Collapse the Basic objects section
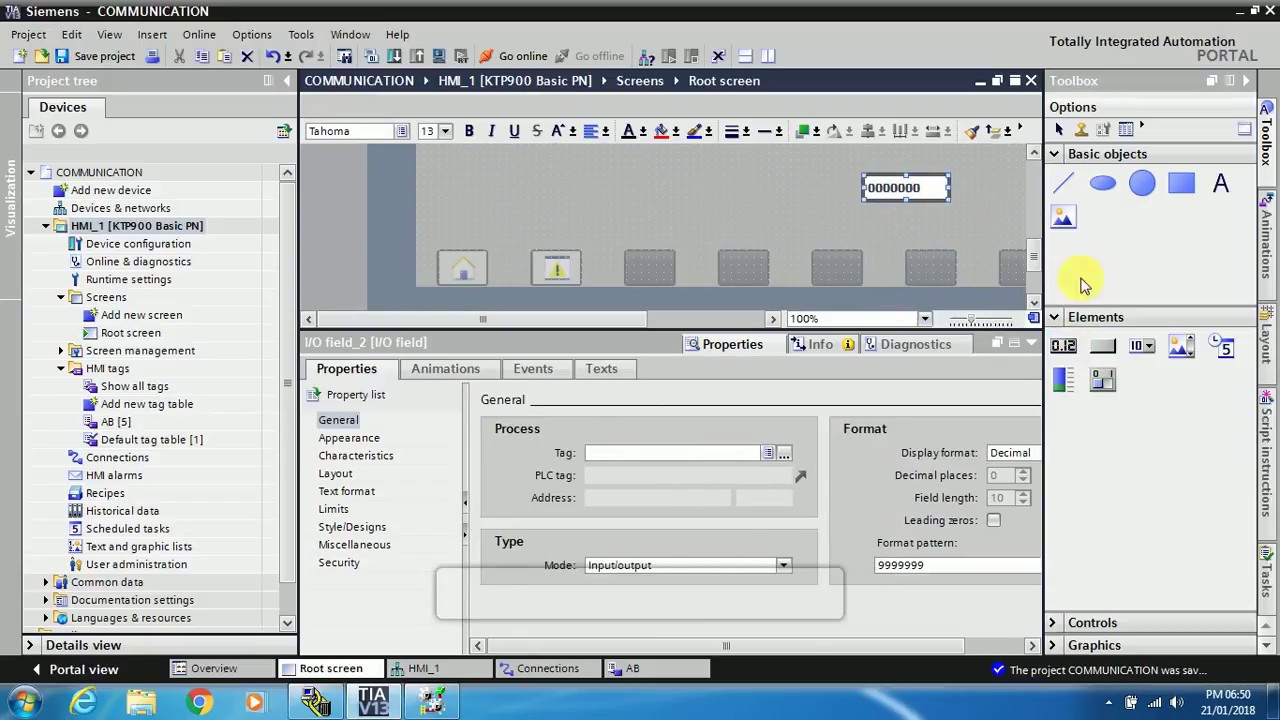1280x720 pixels. pos(1054,154)
